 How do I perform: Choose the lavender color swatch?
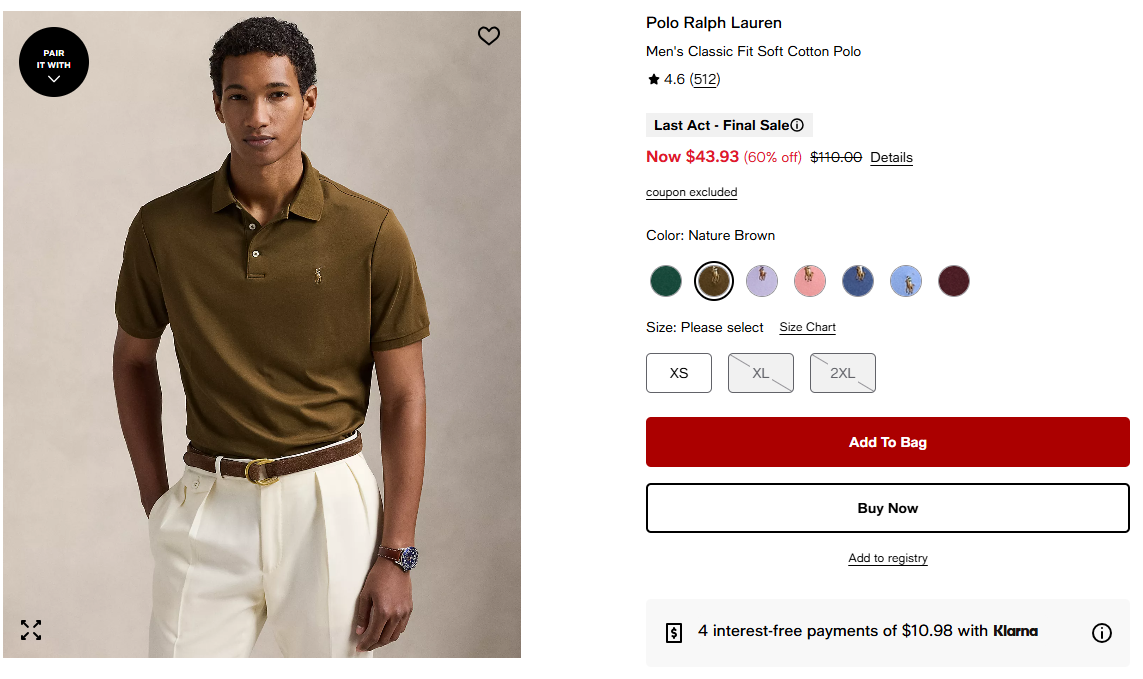click(x=762, y=281)
